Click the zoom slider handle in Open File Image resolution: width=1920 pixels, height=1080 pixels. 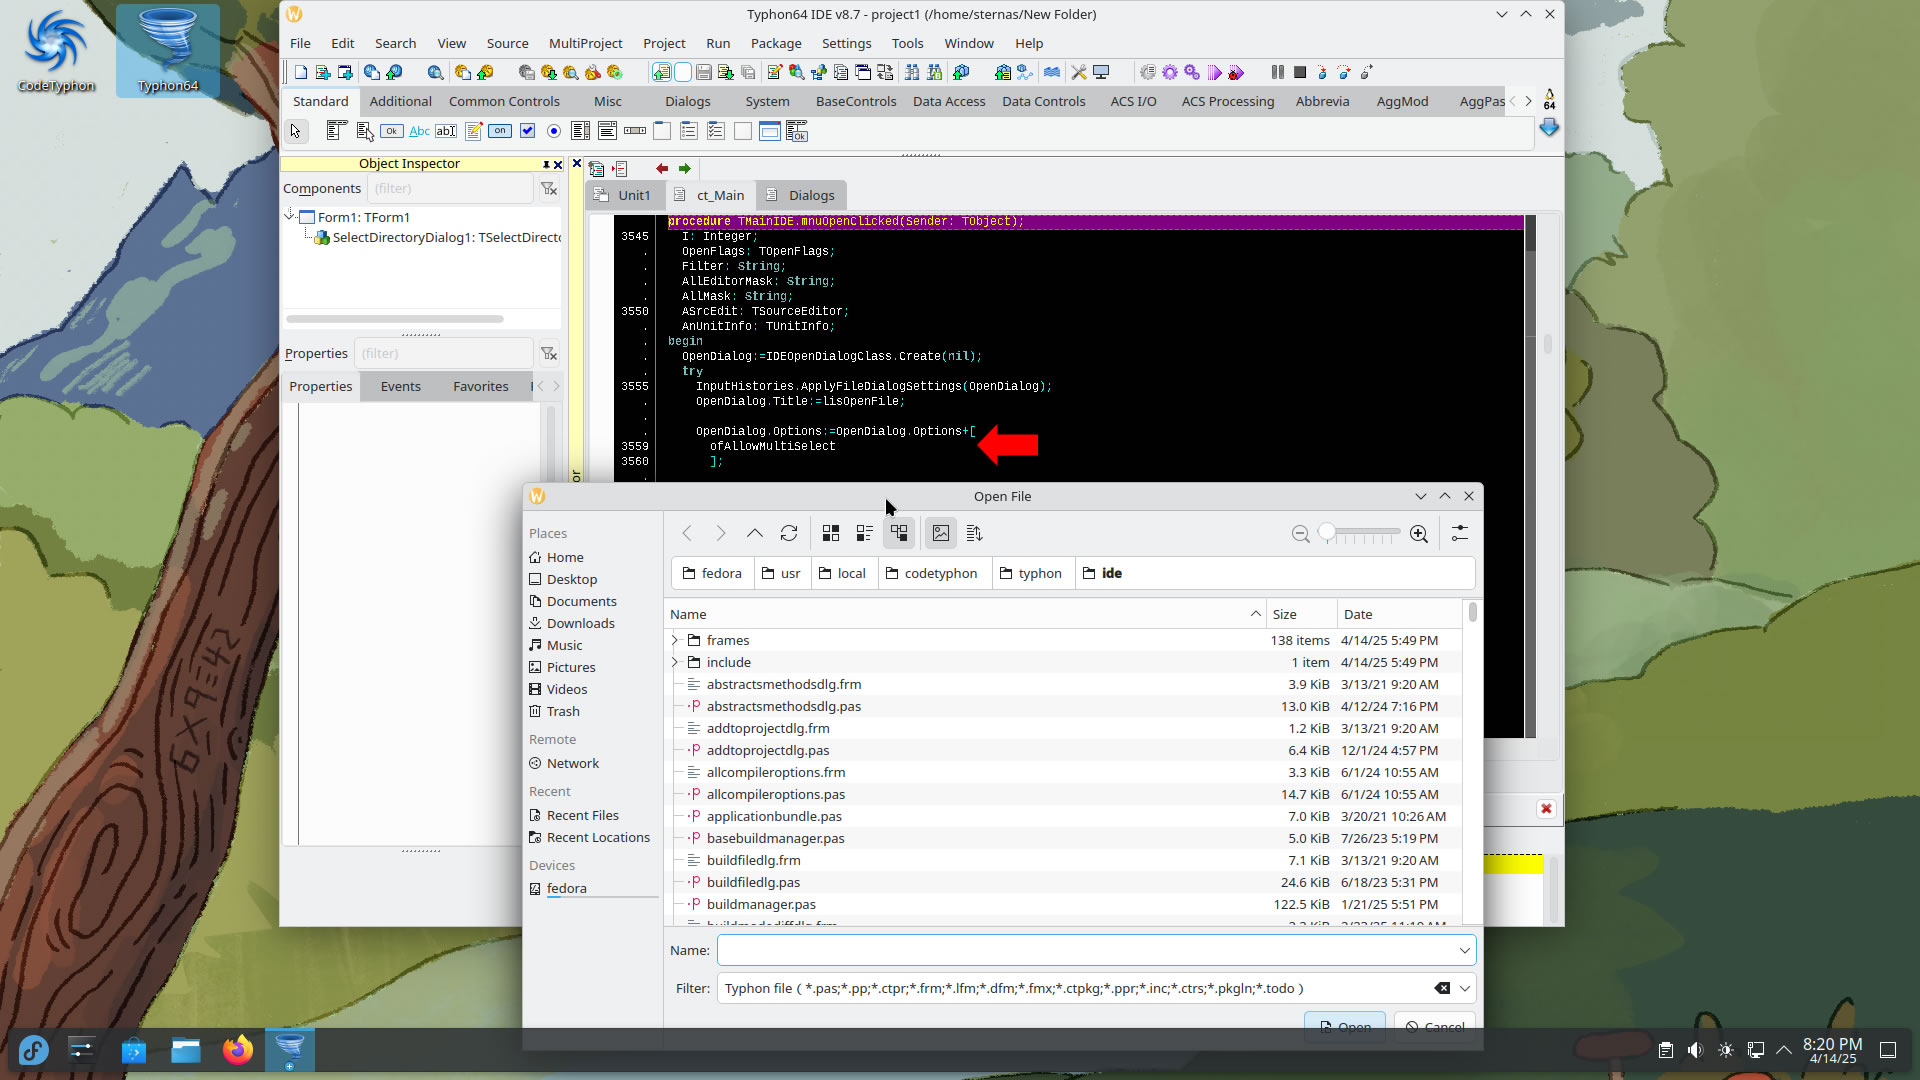1327,533
